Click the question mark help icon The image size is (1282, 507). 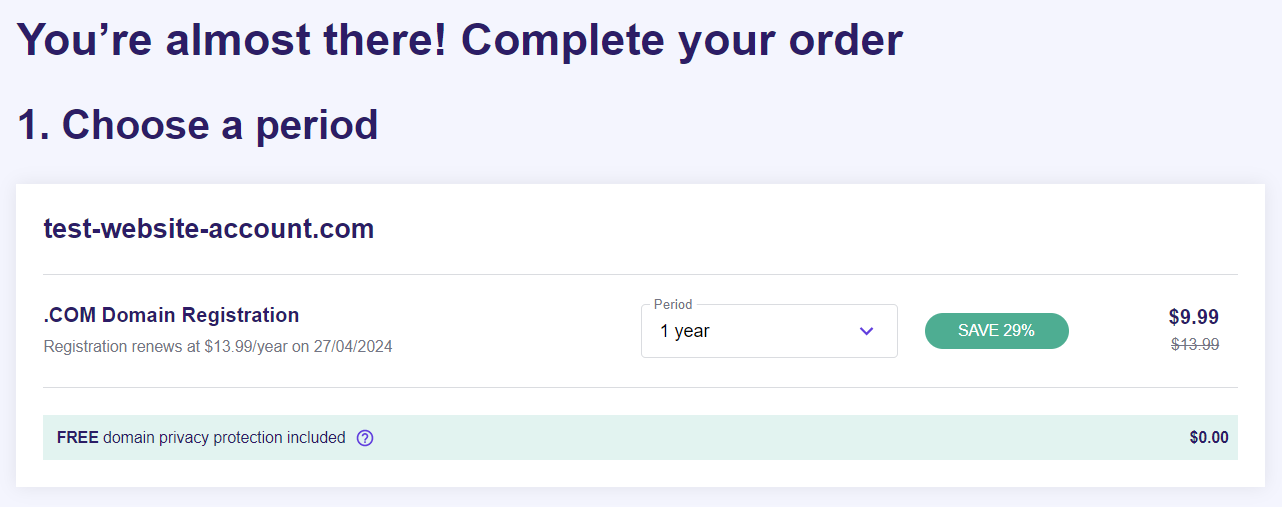365,438
